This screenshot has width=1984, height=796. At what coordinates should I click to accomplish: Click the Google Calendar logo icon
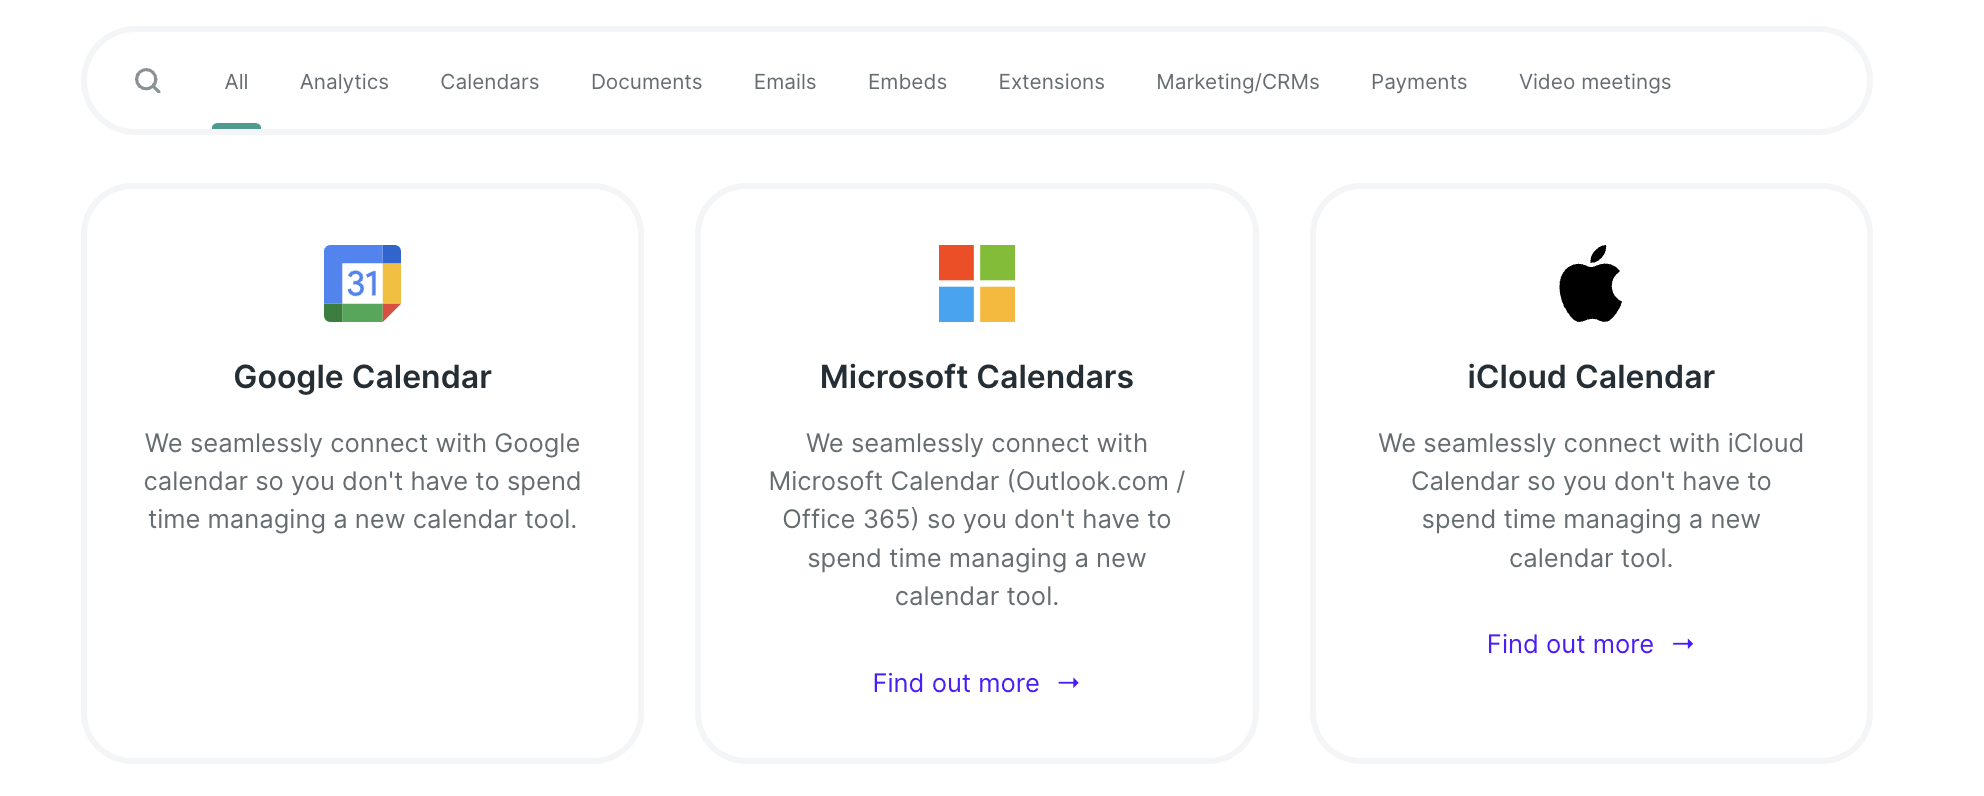coord(362,283)
